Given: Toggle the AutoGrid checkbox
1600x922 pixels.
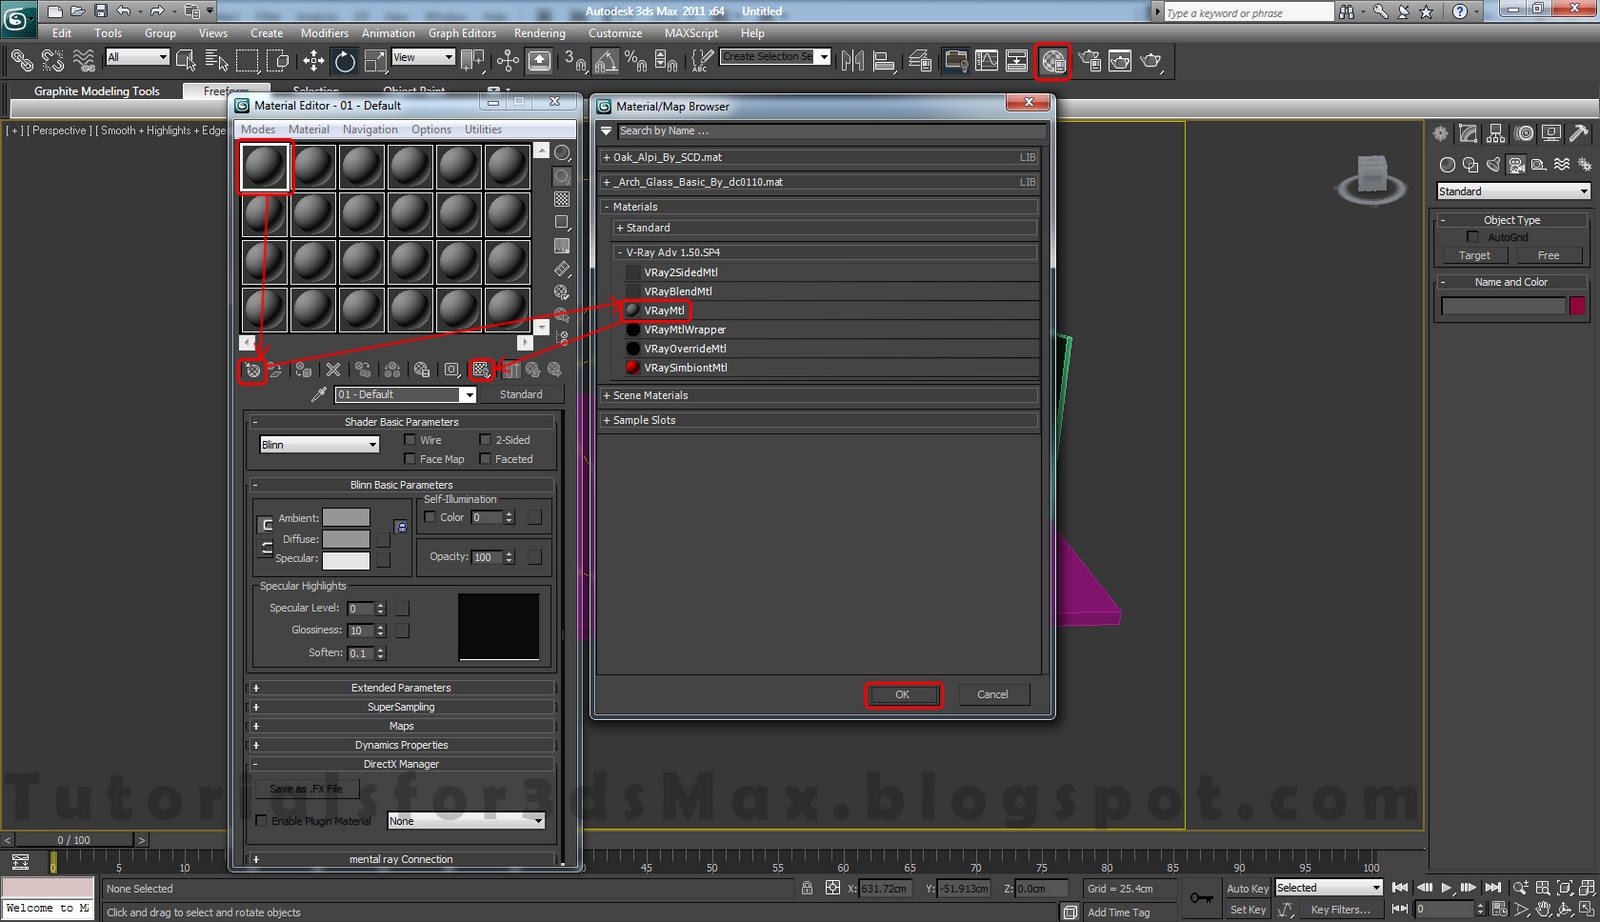Looking at the screenshot, I should coord(1472,237).
